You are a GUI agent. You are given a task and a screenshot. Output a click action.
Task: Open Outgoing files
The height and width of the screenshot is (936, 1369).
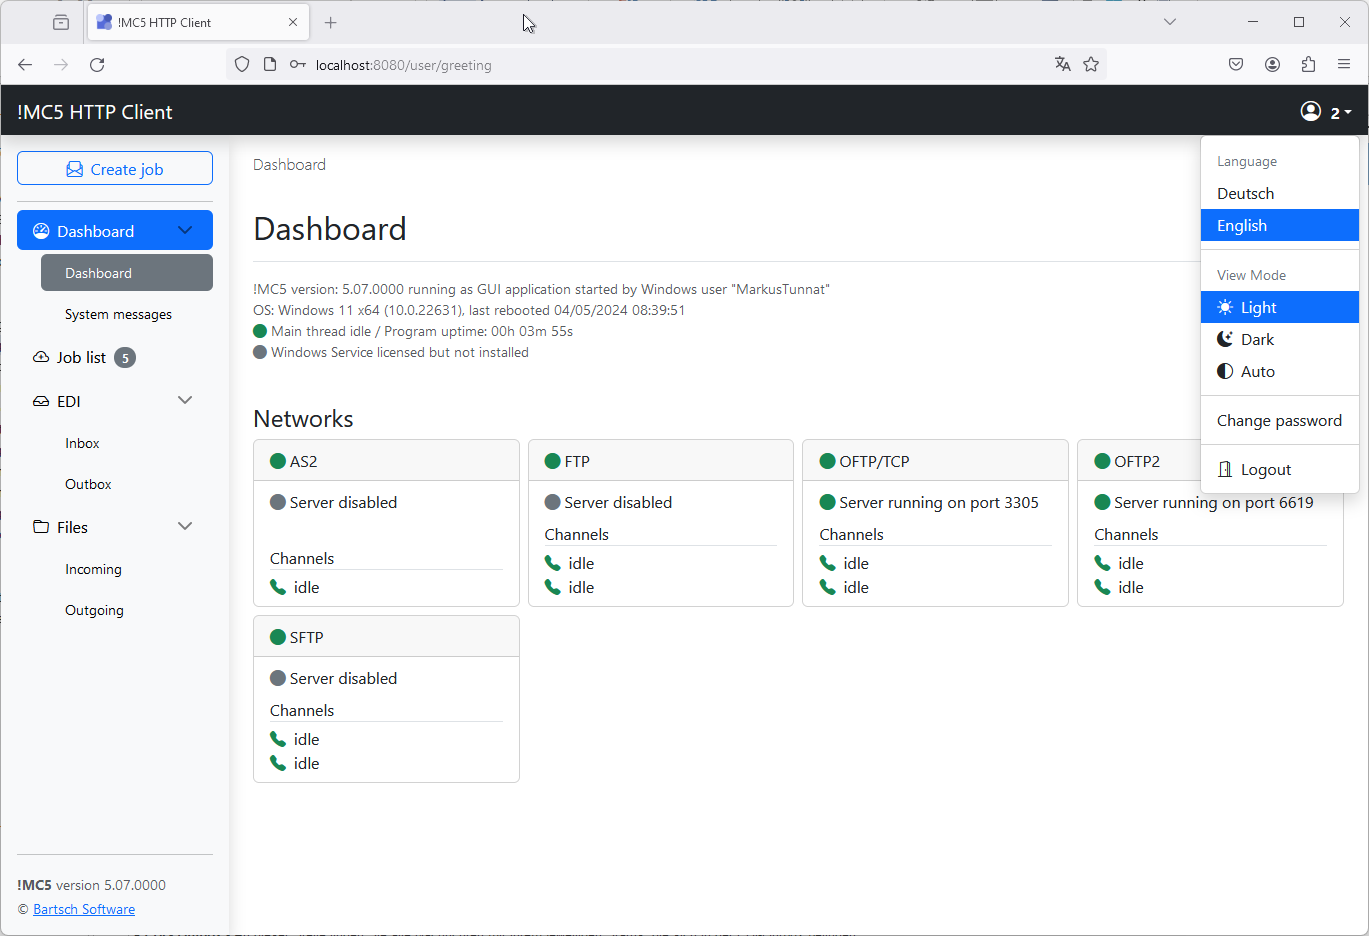point(94,610)
